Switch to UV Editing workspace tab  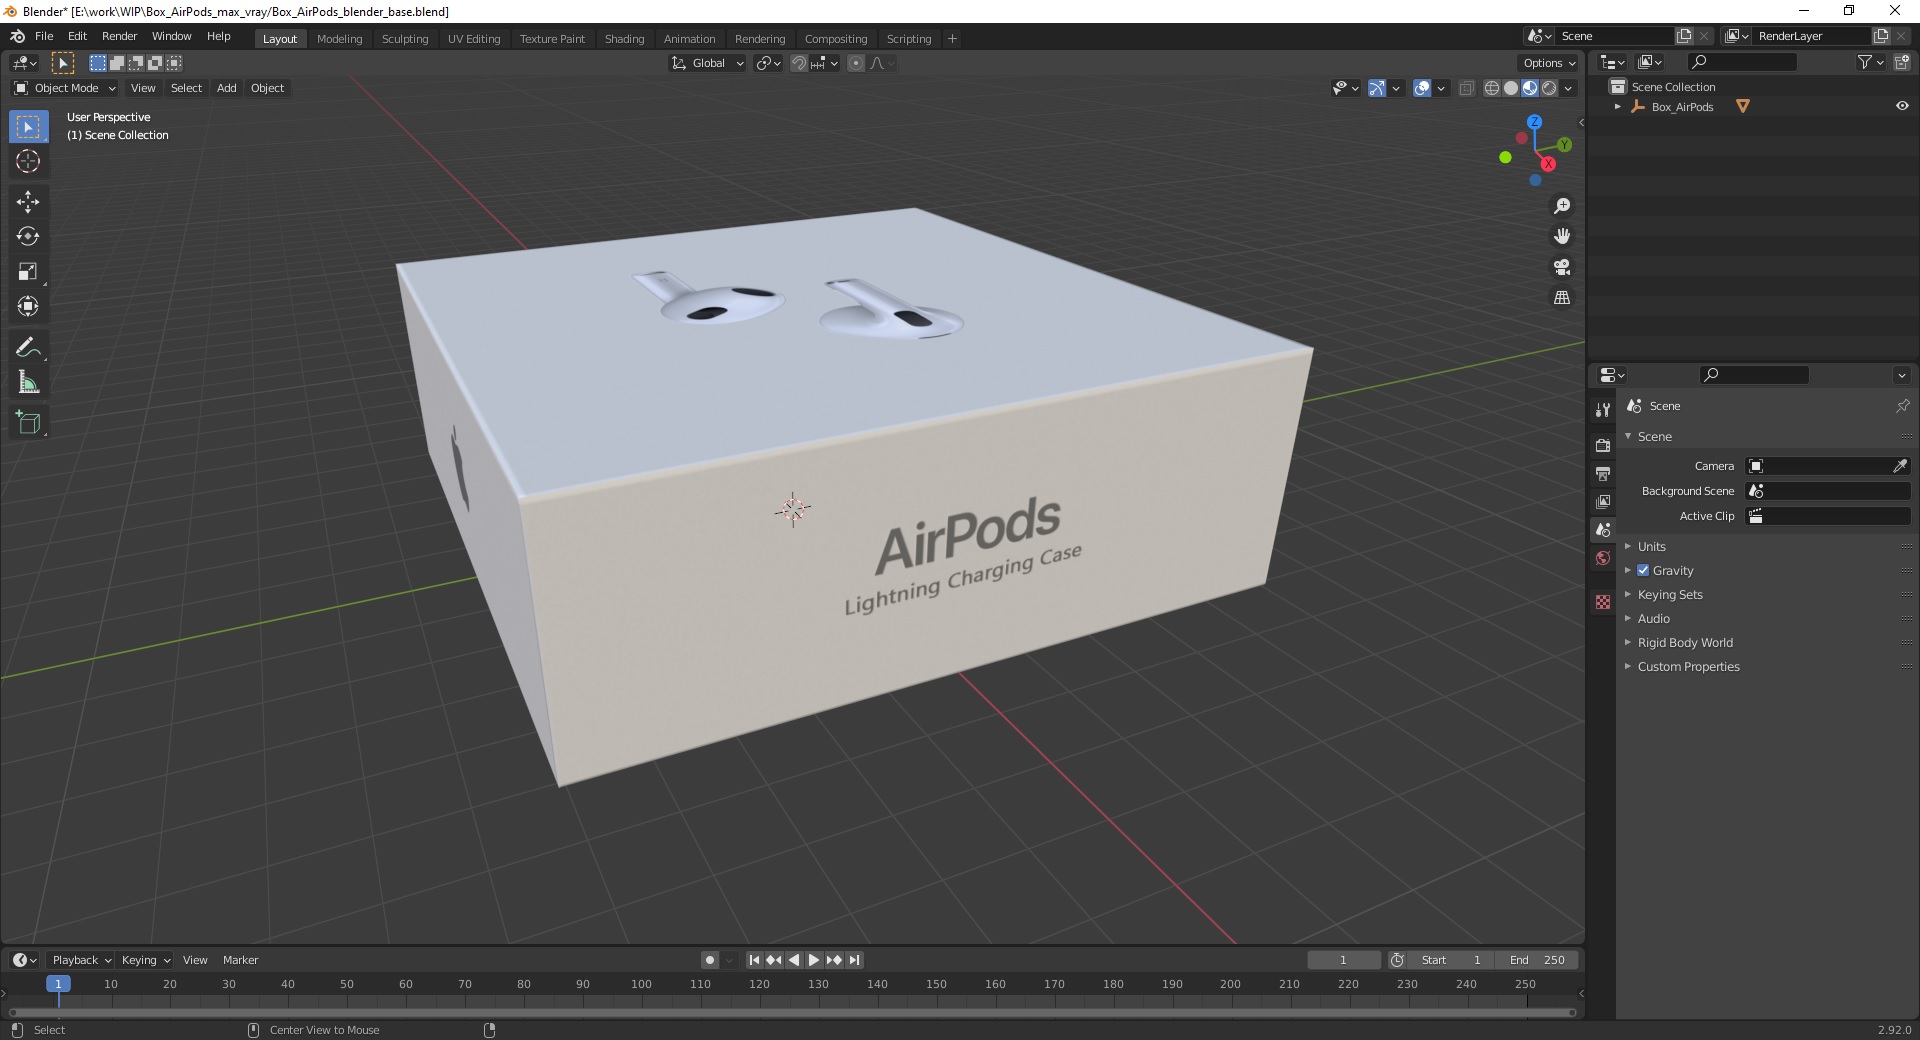click(474, 39)
